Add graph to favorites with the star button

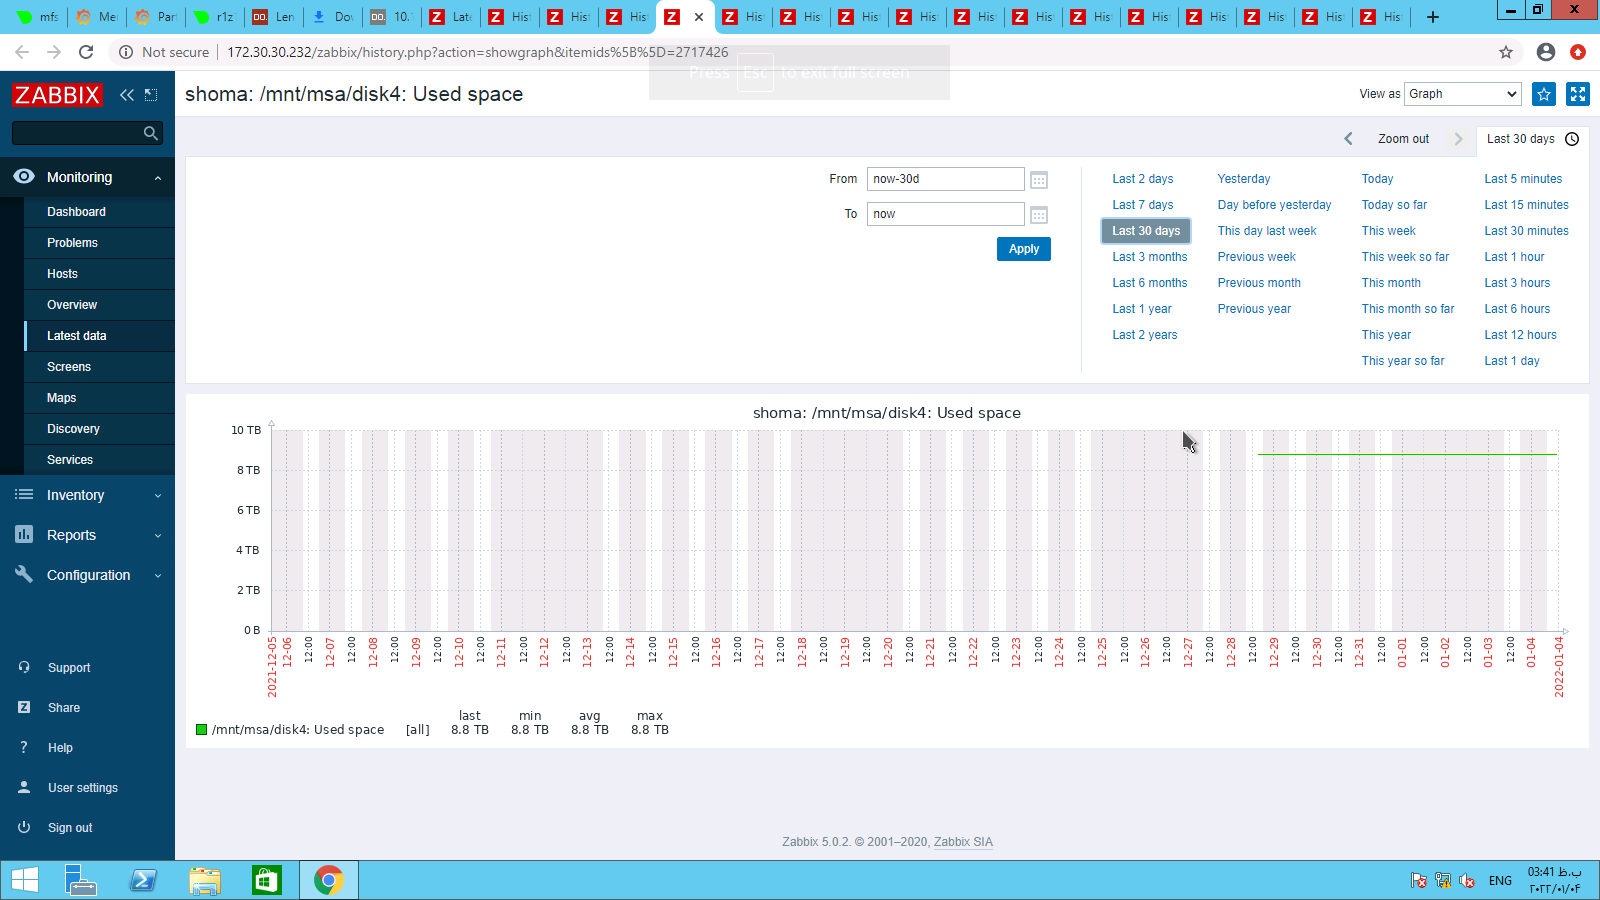coord(1544,94)
